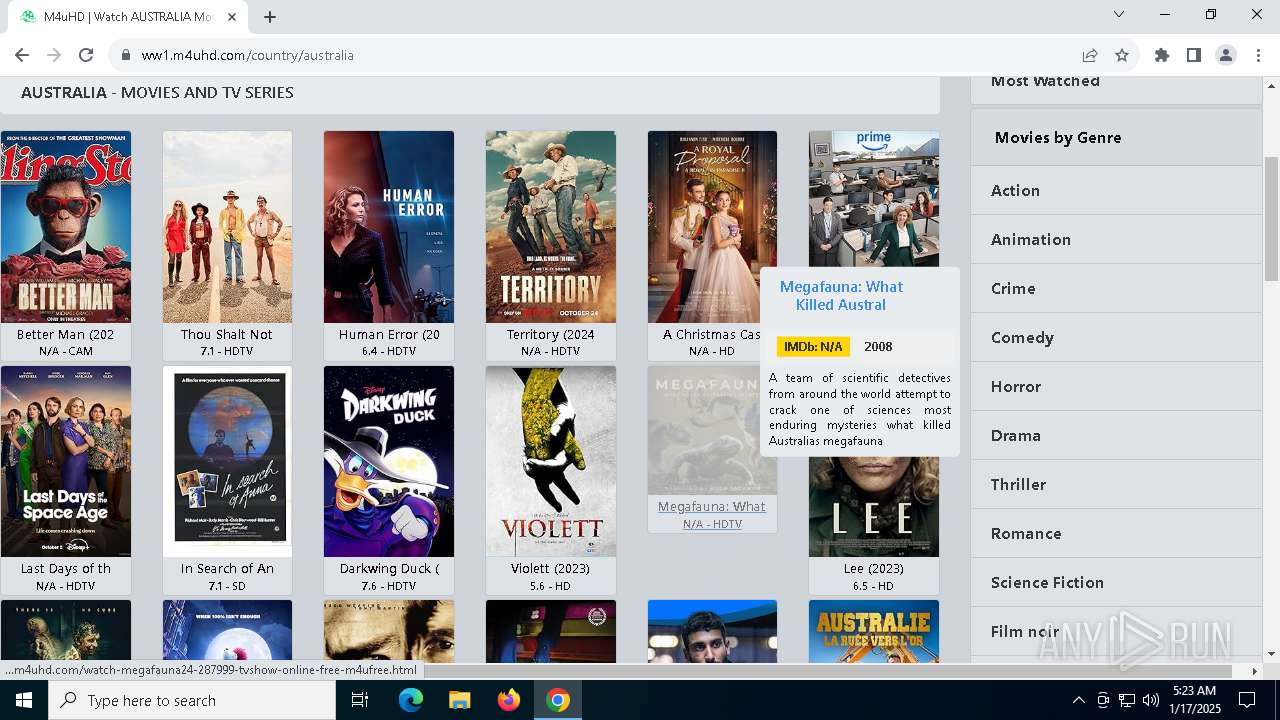Click the tooltip title 'Megafauna: What Killed Austral'
This screenshot has width=1280, height=720.
841,296
